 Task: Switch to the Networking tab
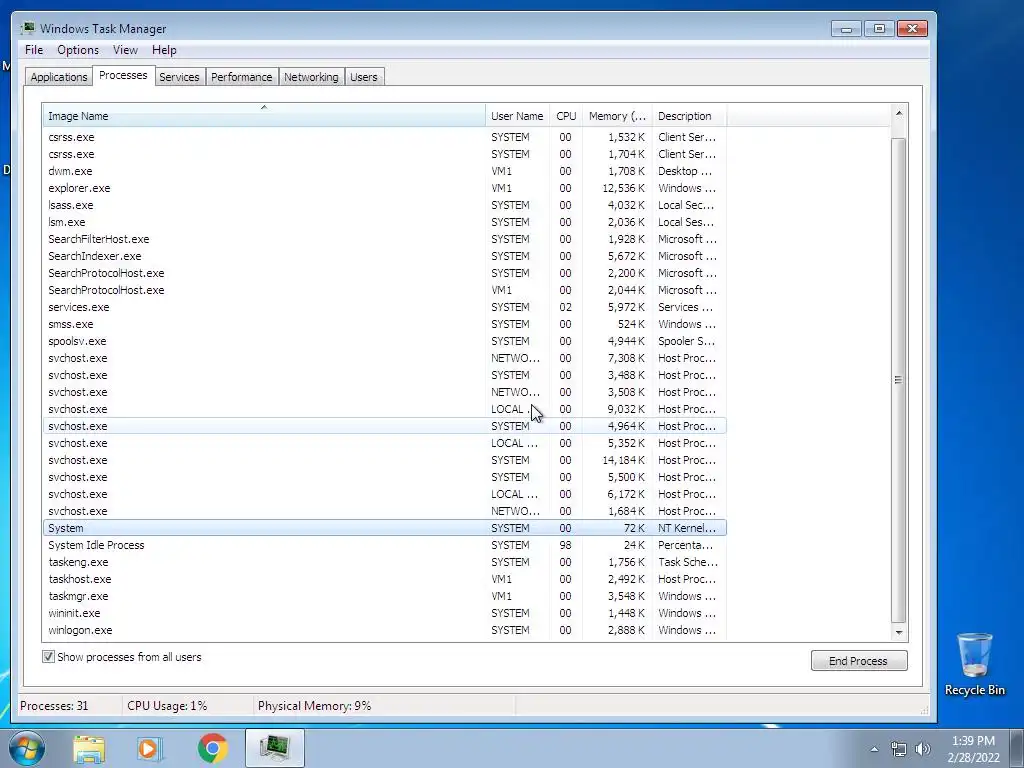pos(311,76)
